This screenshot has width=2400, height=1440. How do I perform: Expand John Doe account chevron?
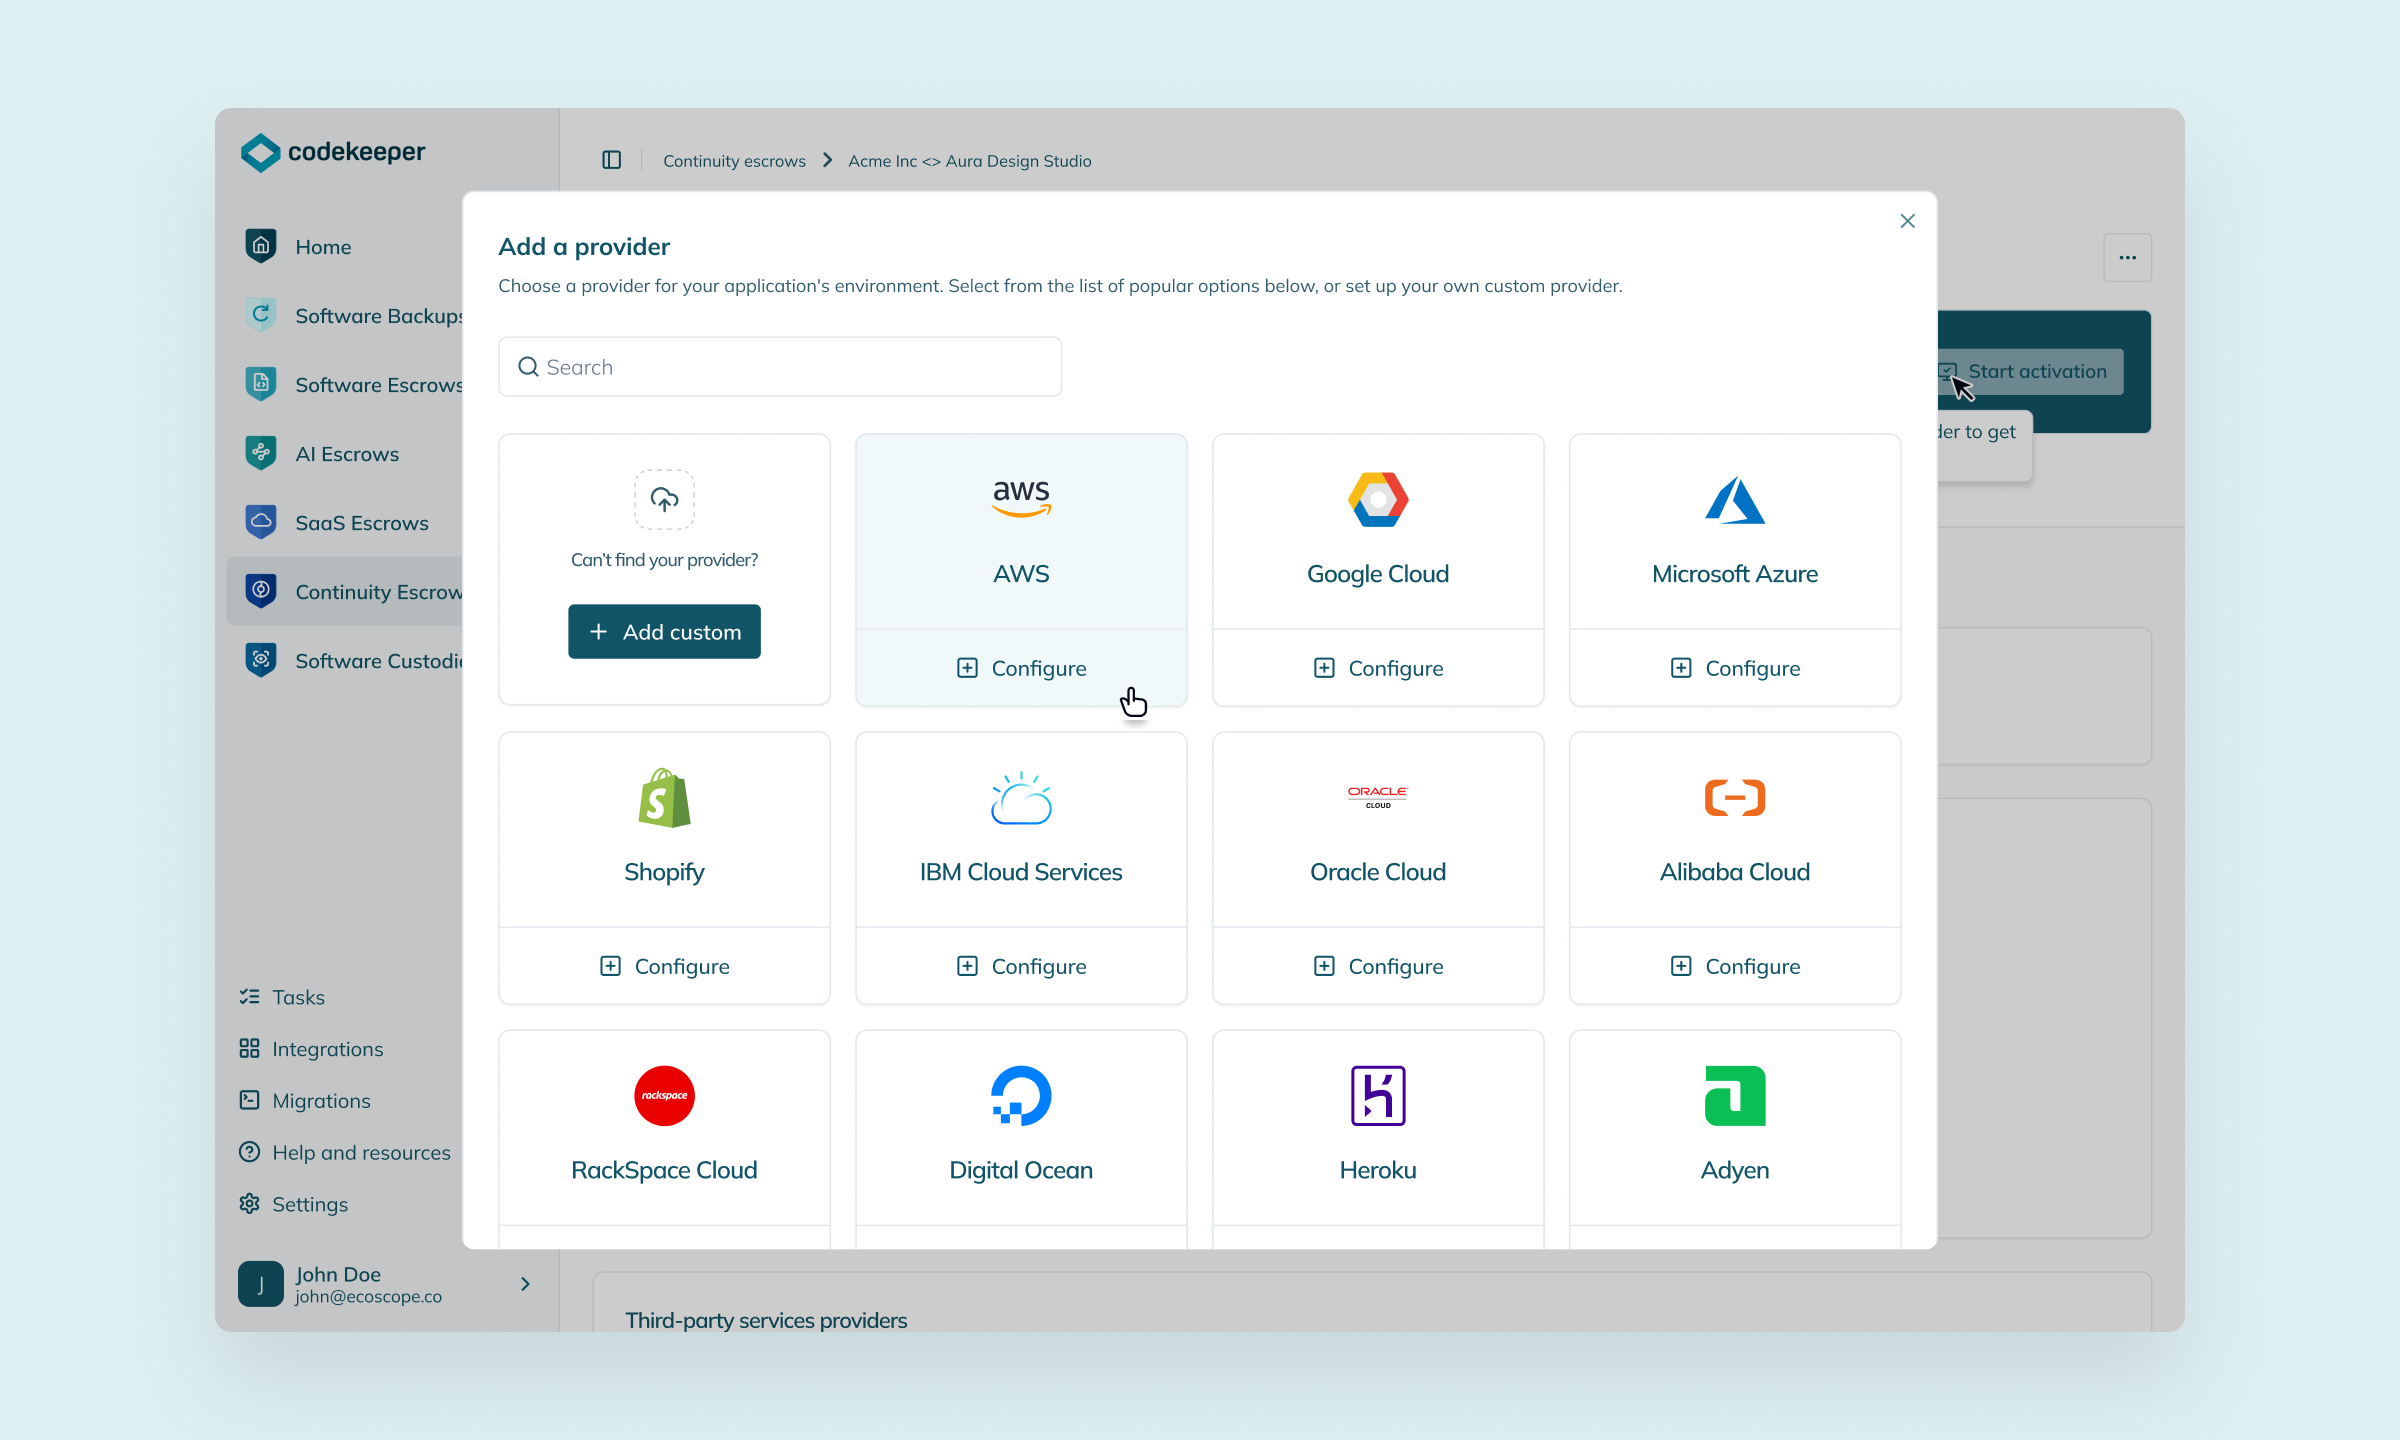[525, 1283]
